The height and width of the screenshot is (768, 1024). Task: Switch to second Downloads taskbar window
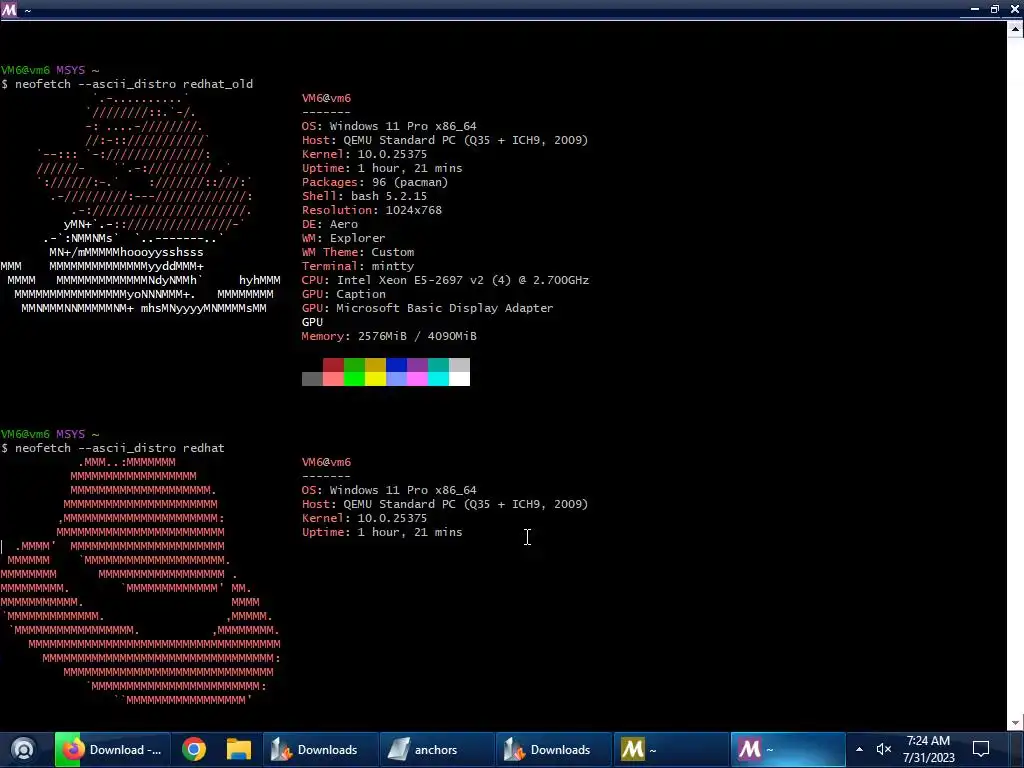click(554, 749)
